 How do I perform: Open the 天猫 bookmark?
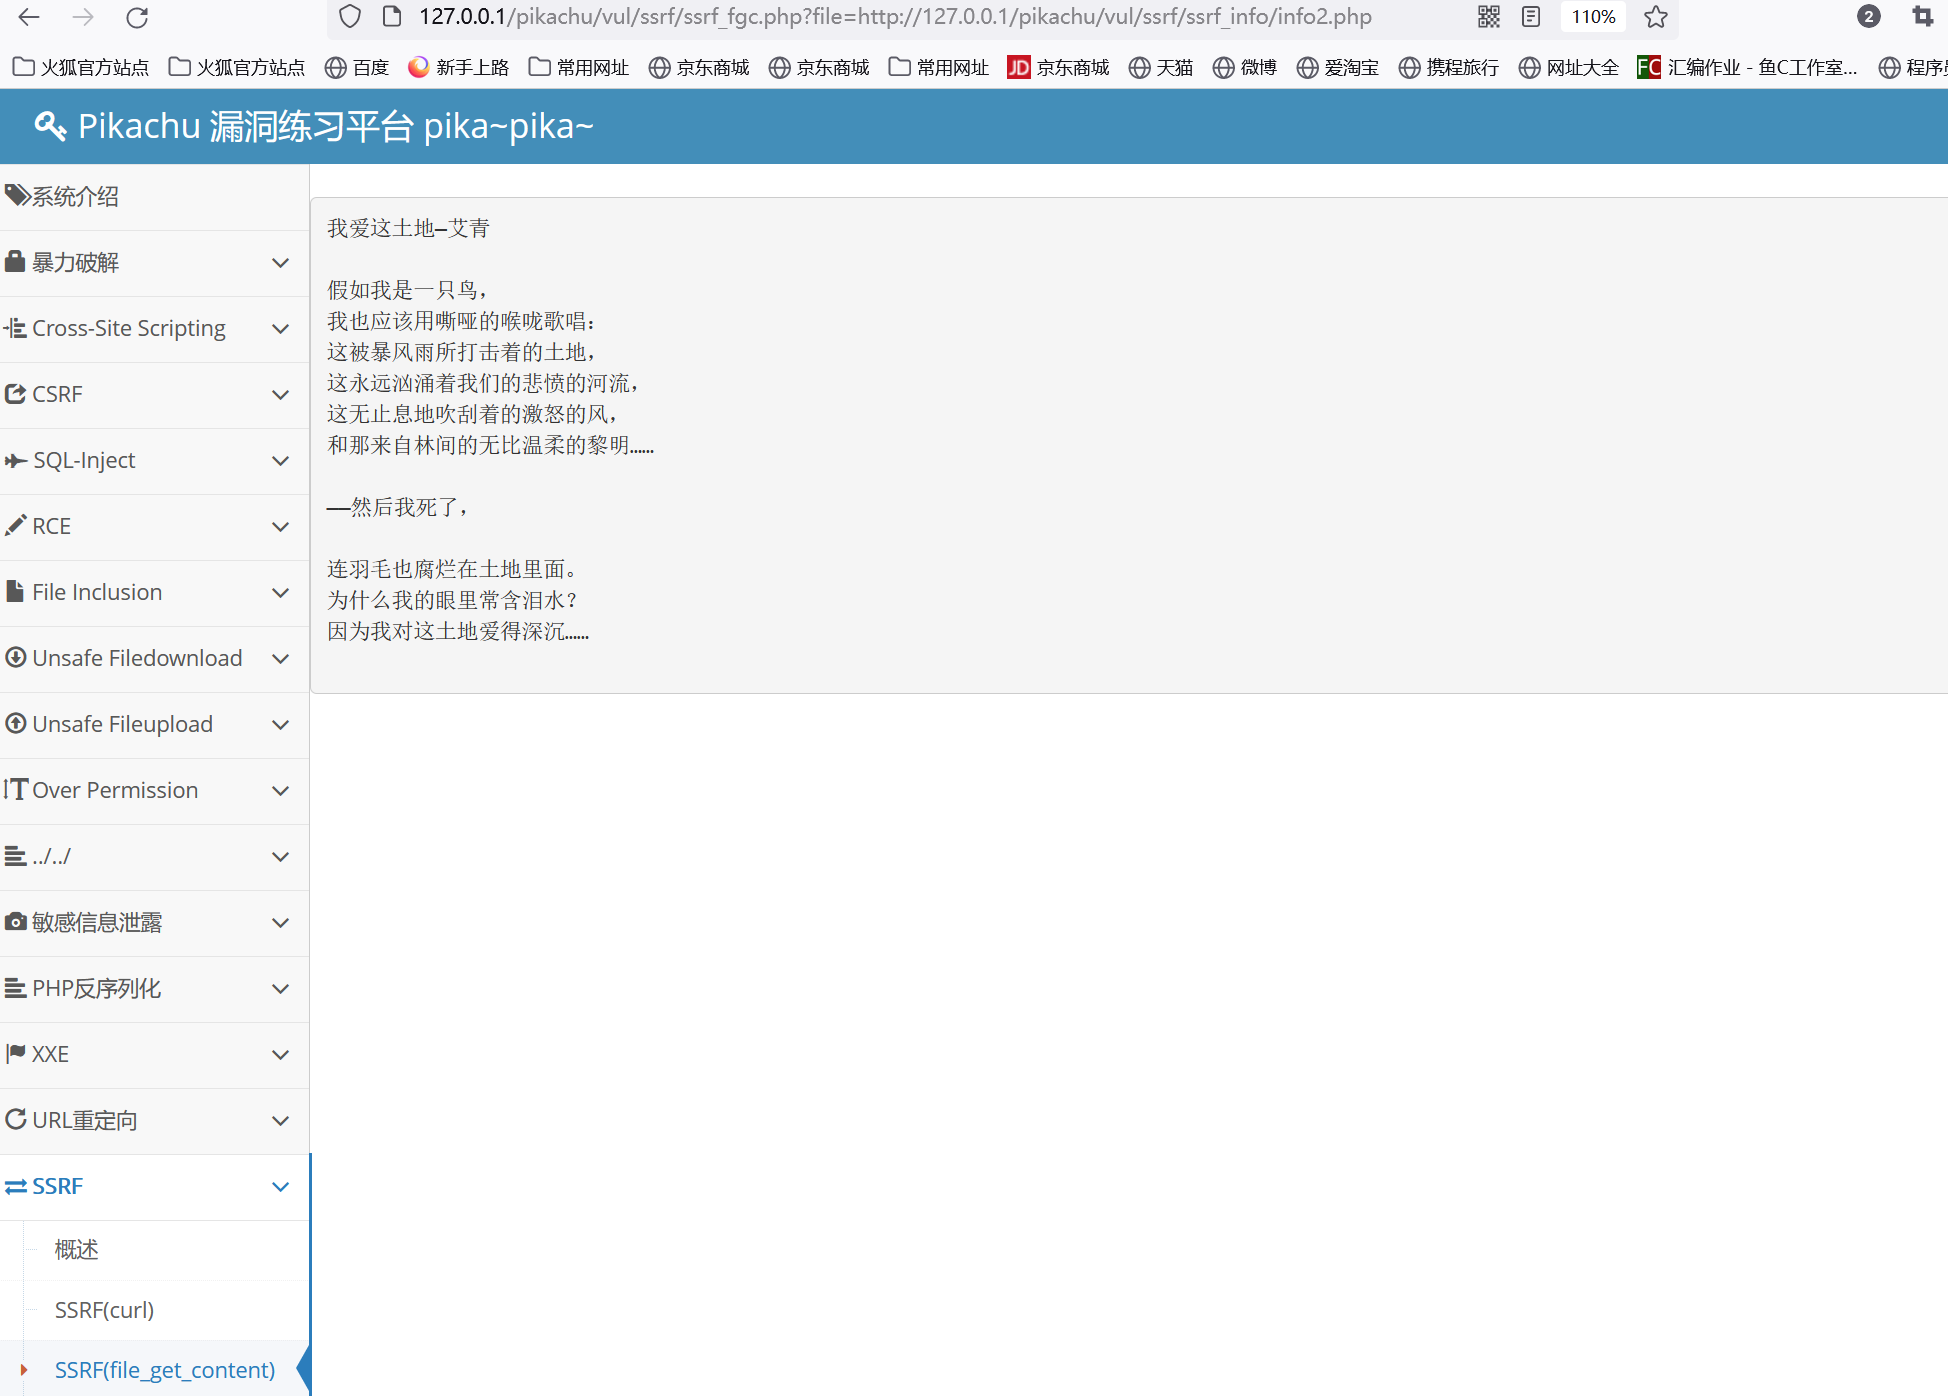1161,67
